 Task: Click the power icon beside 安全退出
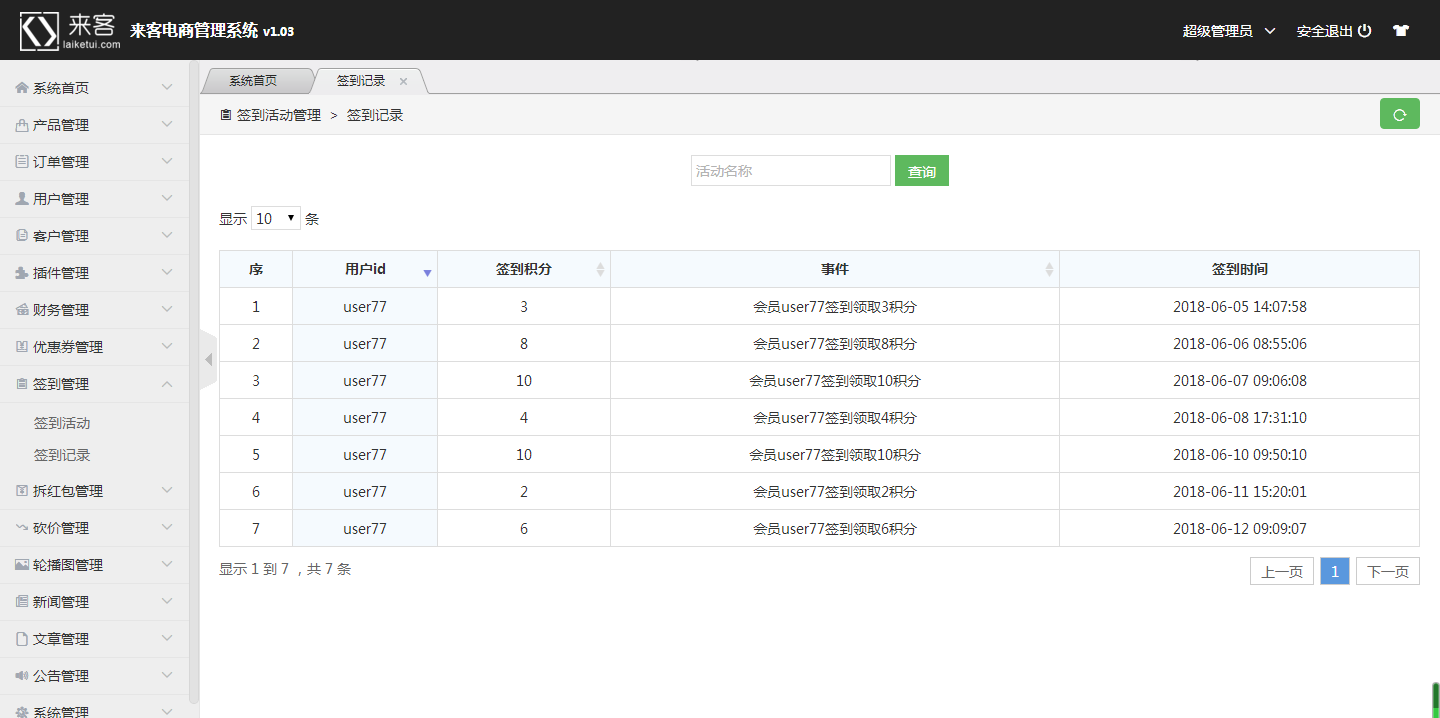1364,31
